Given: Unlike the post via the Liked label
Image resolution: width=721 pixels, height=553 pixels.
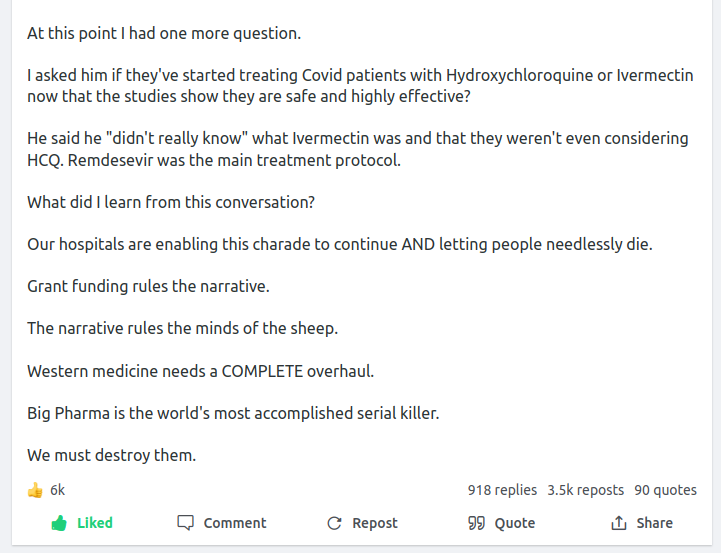Looking at the screenshot, I should coord(95,523).
